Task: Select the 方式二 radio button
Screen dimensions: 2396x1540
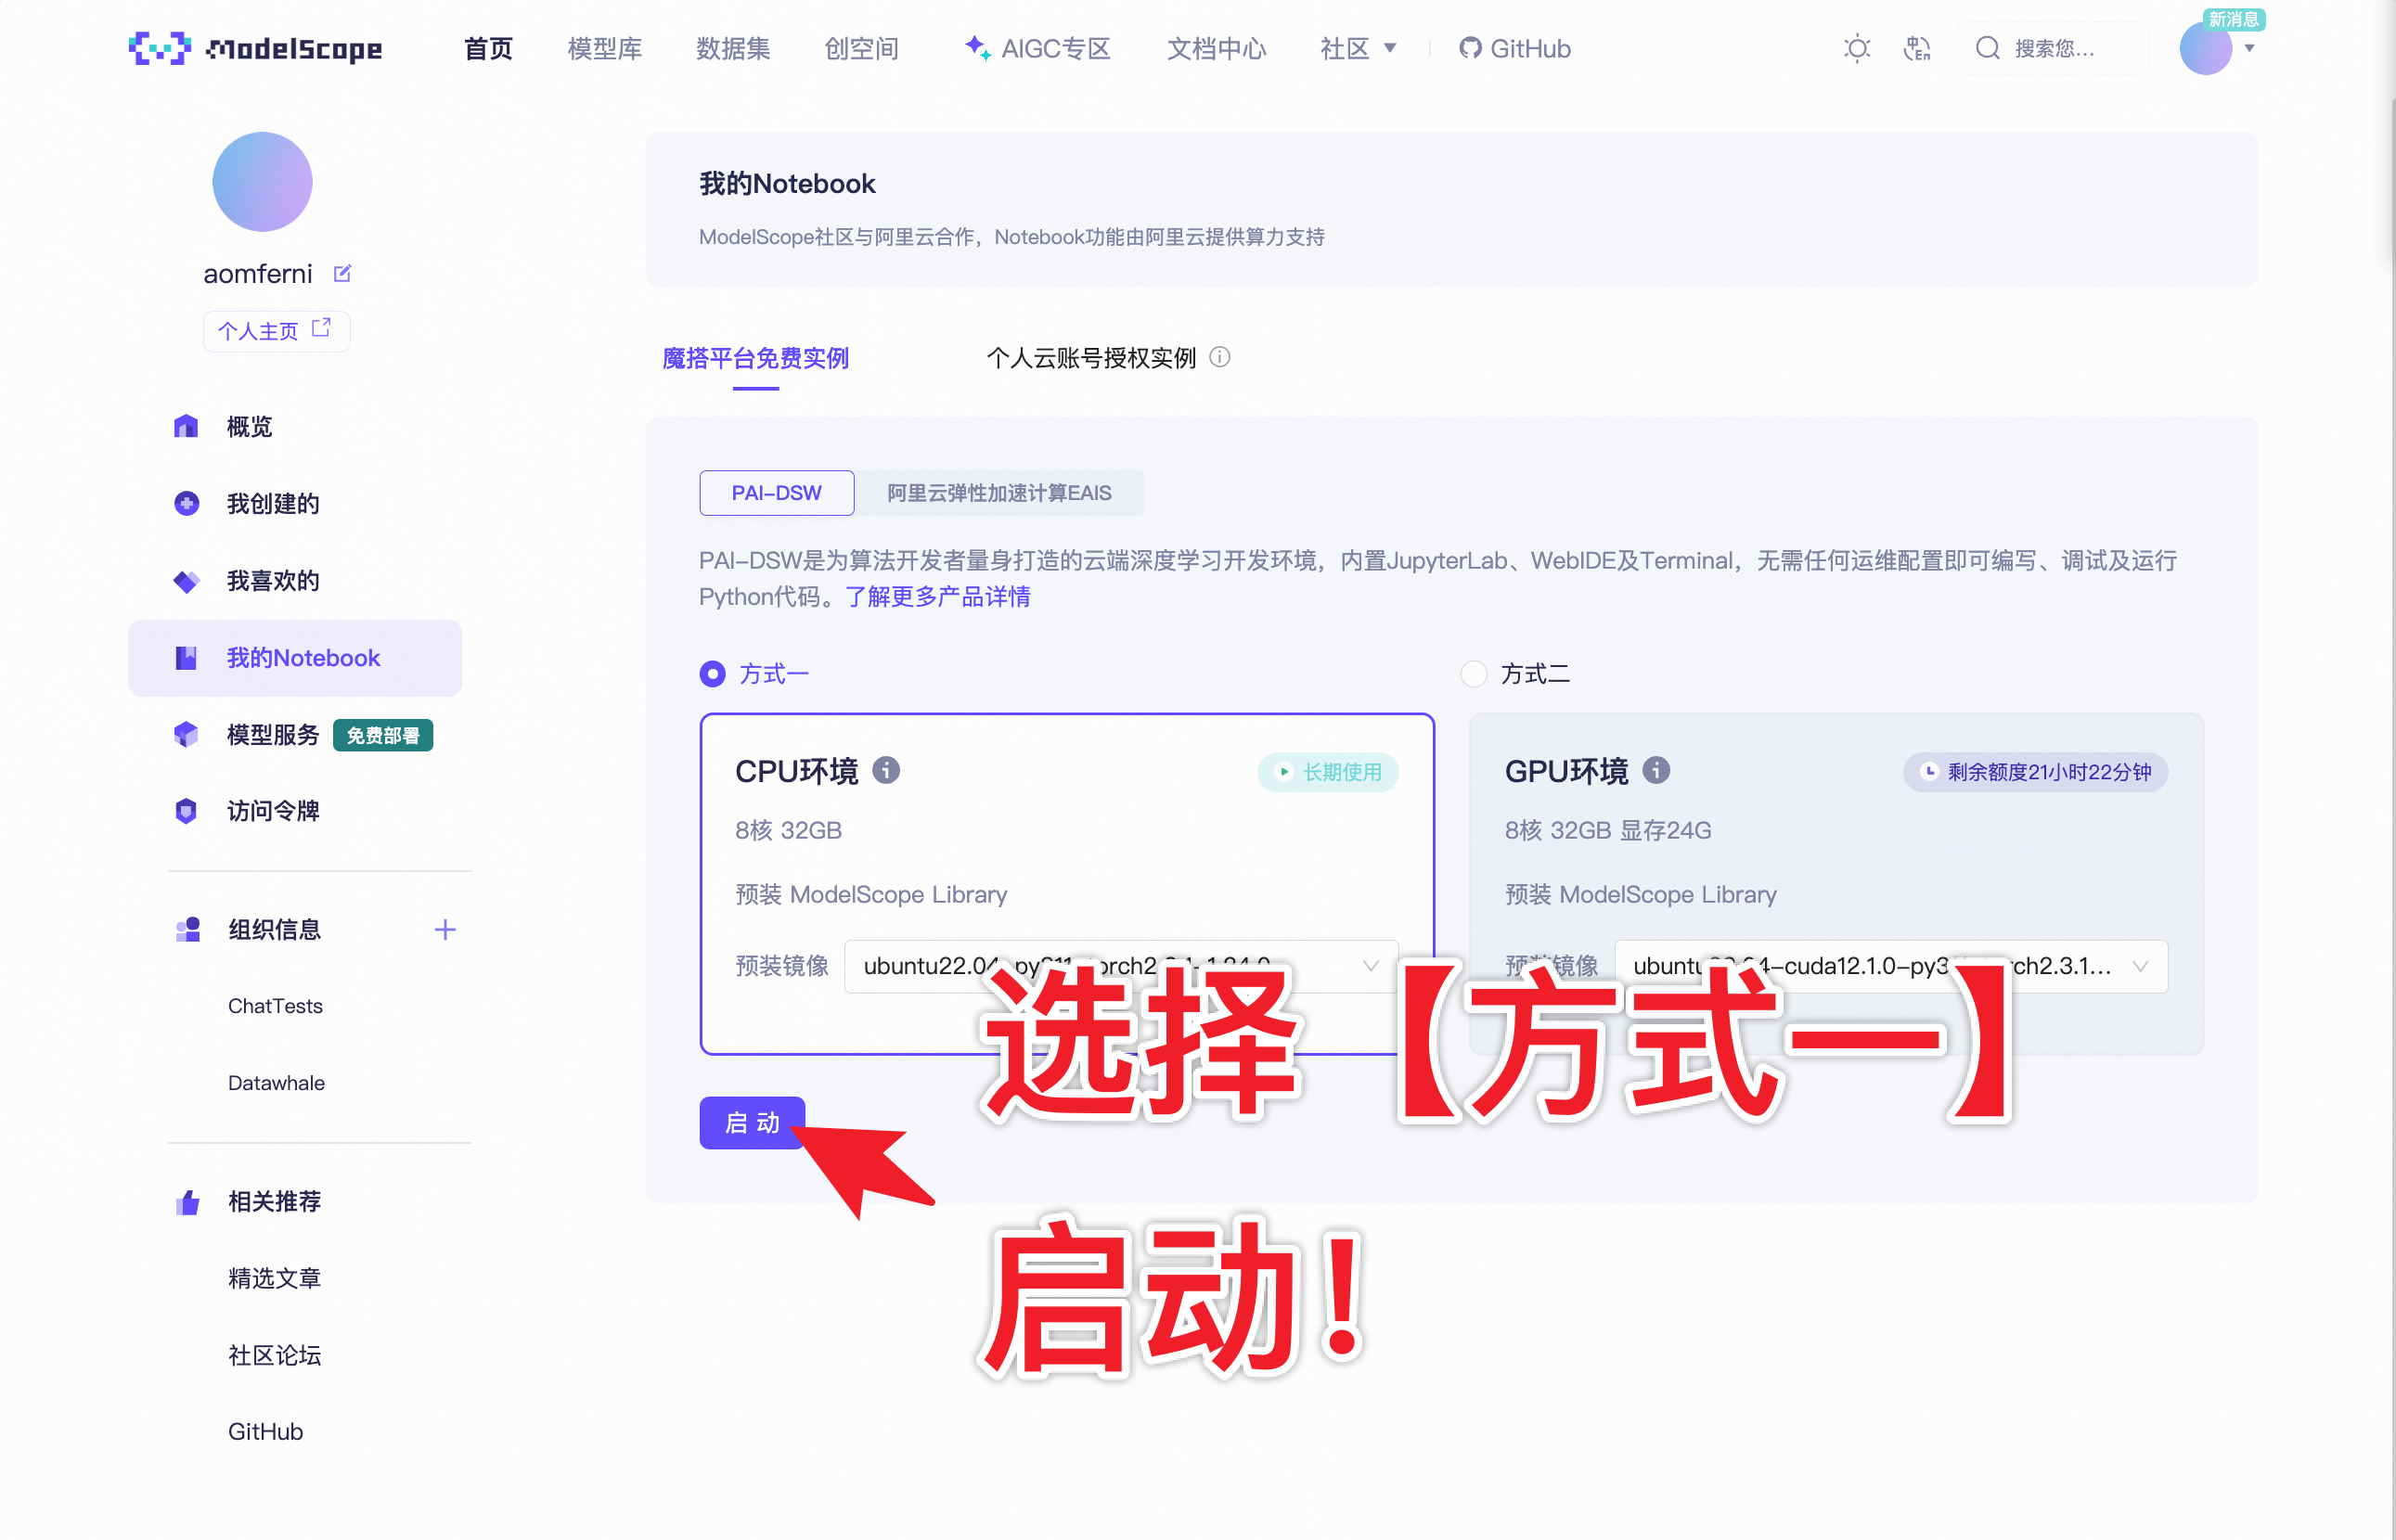Action: coord(1474,674)
